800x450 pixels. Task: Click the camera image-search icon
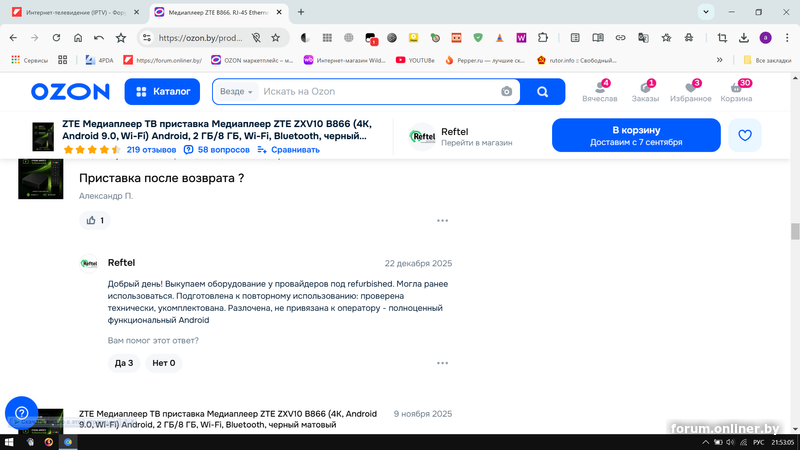506,92
